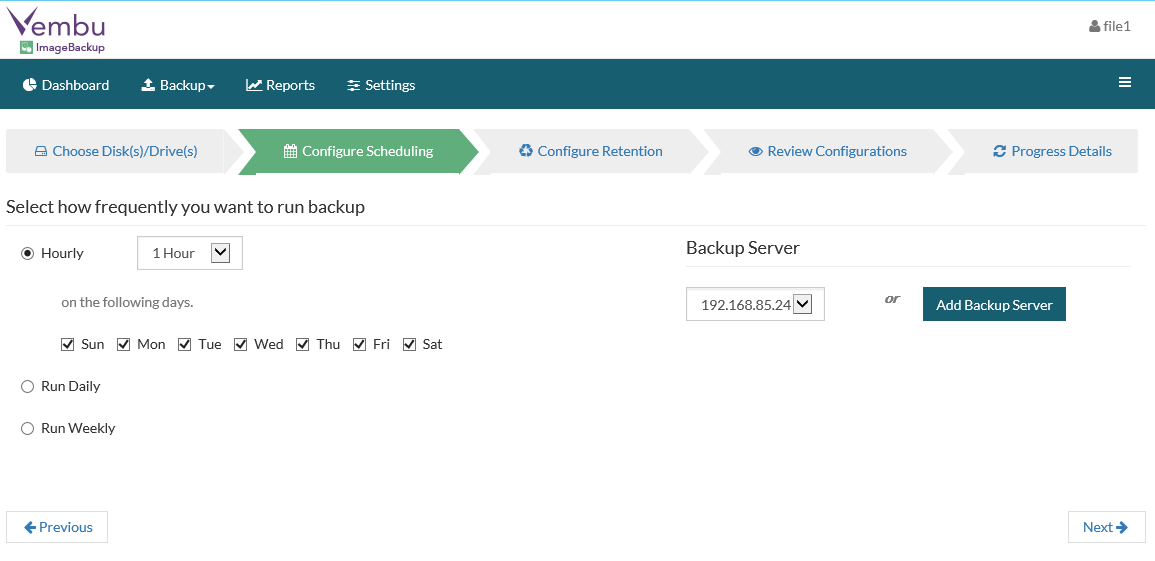Image resolution: width=1155 pixels, height=561 pixels.
Task: Click the Reports line chart icon
Action: pos(254,85)
